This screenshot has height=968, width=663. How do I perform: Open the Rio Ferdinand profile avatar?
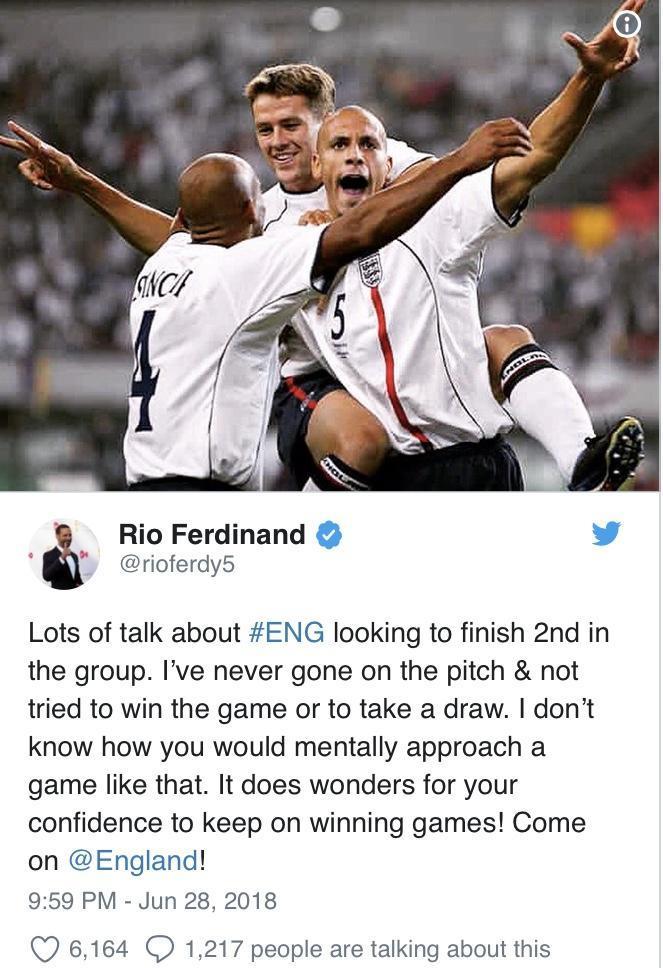(64, 554)
